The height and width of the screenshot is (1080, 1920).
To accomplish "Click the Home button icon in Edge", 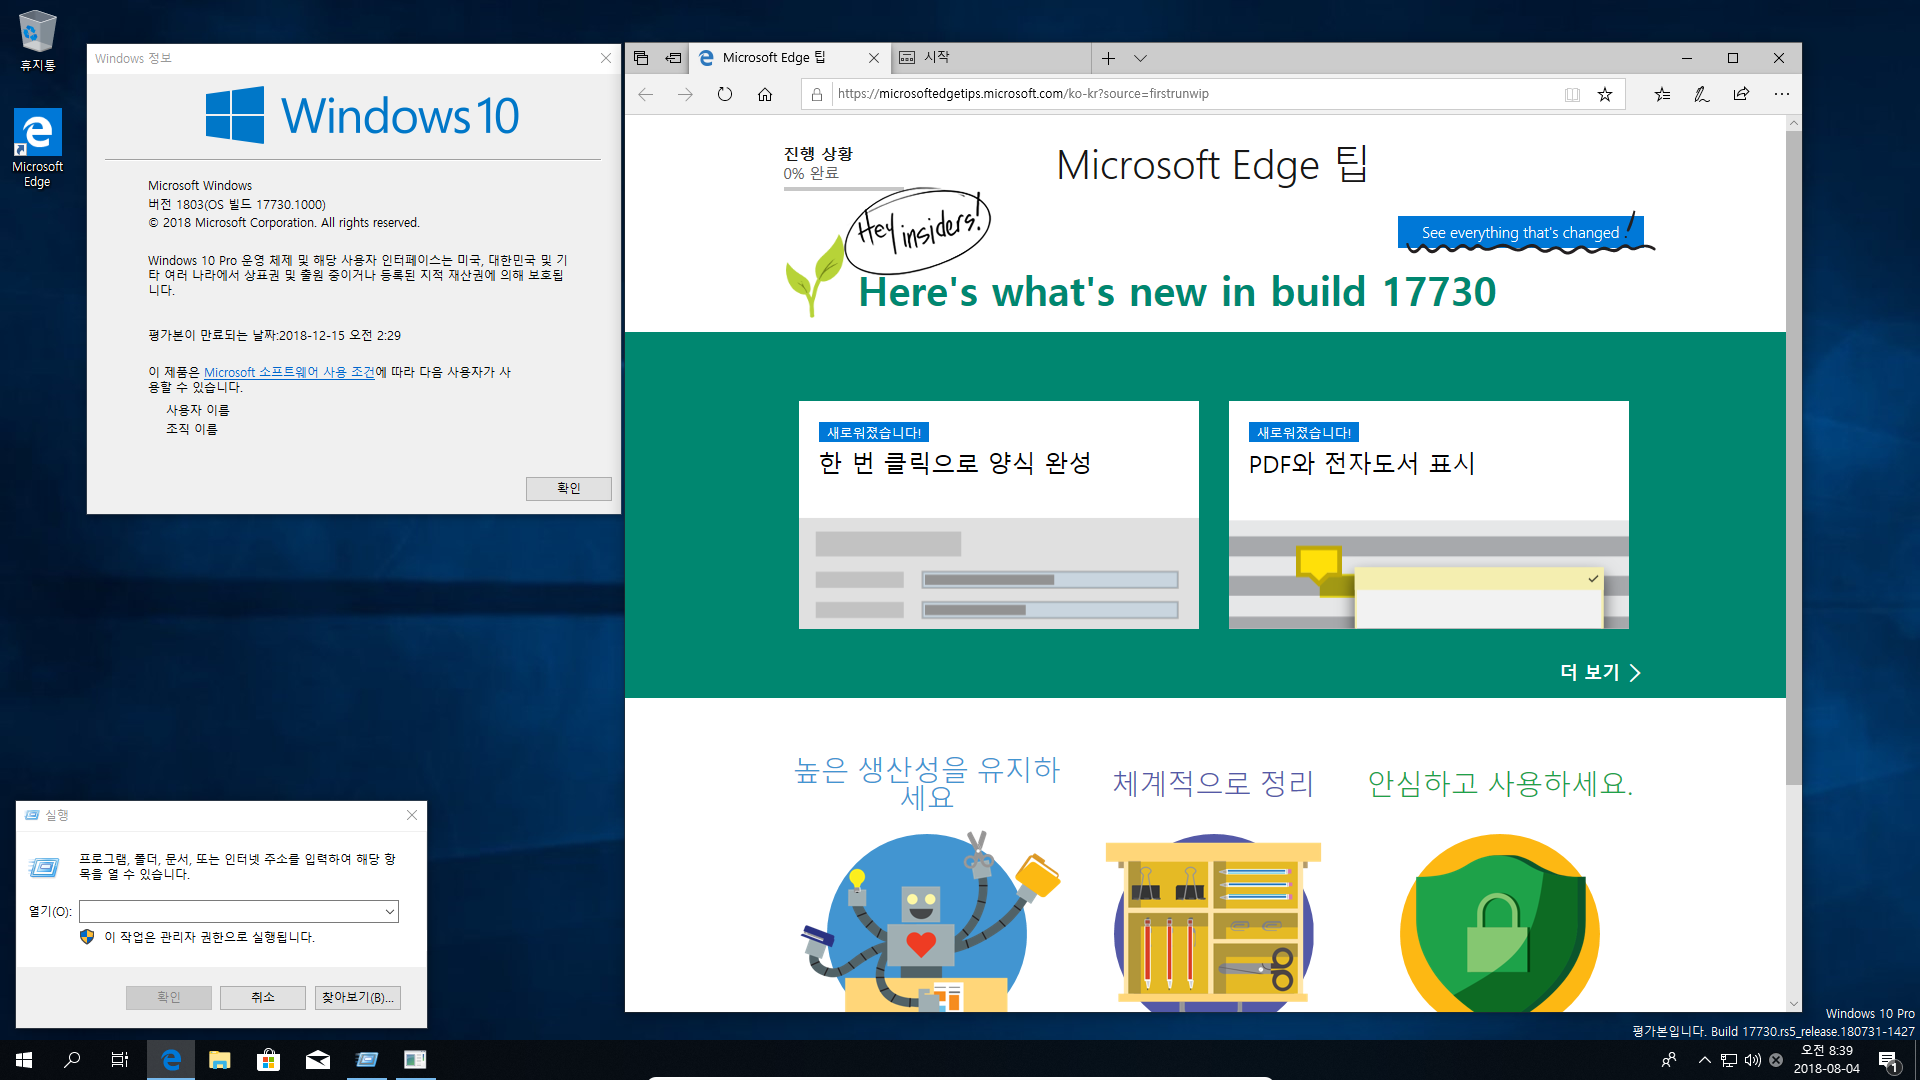I will 764,92.
